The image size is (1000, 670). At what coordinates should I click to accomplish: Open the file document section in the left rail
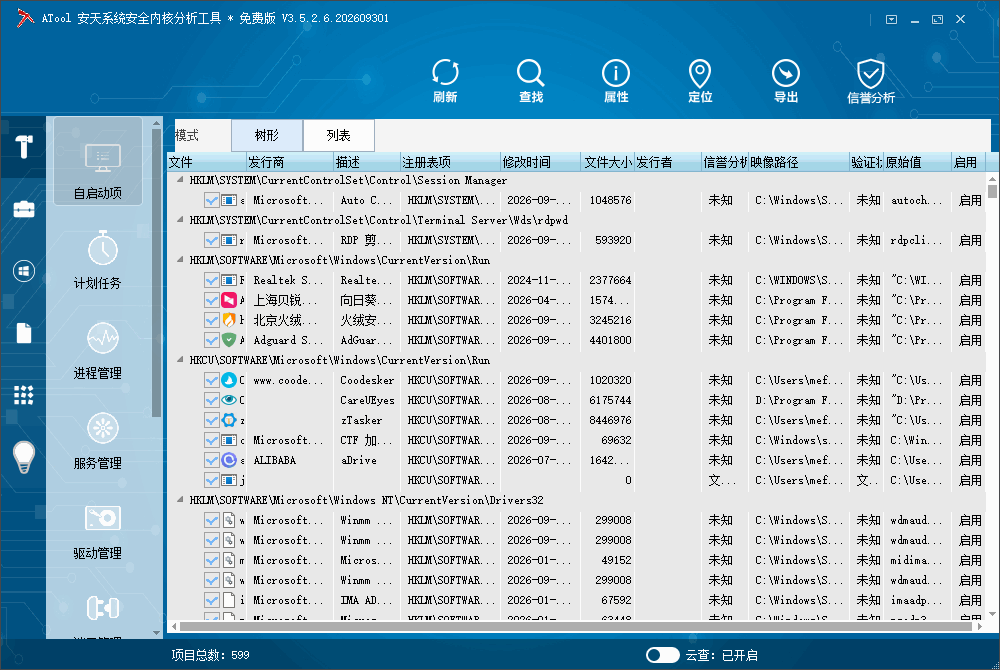(x=24, y=333)
